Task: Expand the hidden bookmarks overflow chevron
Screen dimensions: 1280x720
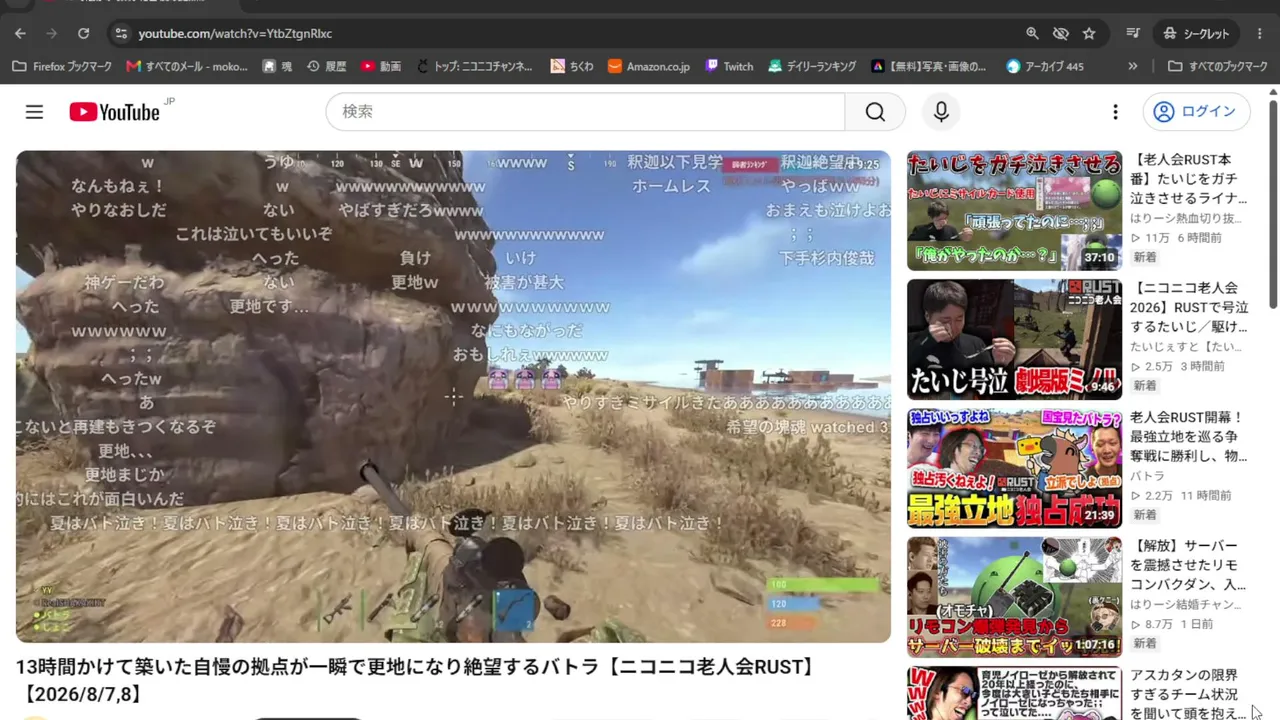Action: pos(1132,66)
